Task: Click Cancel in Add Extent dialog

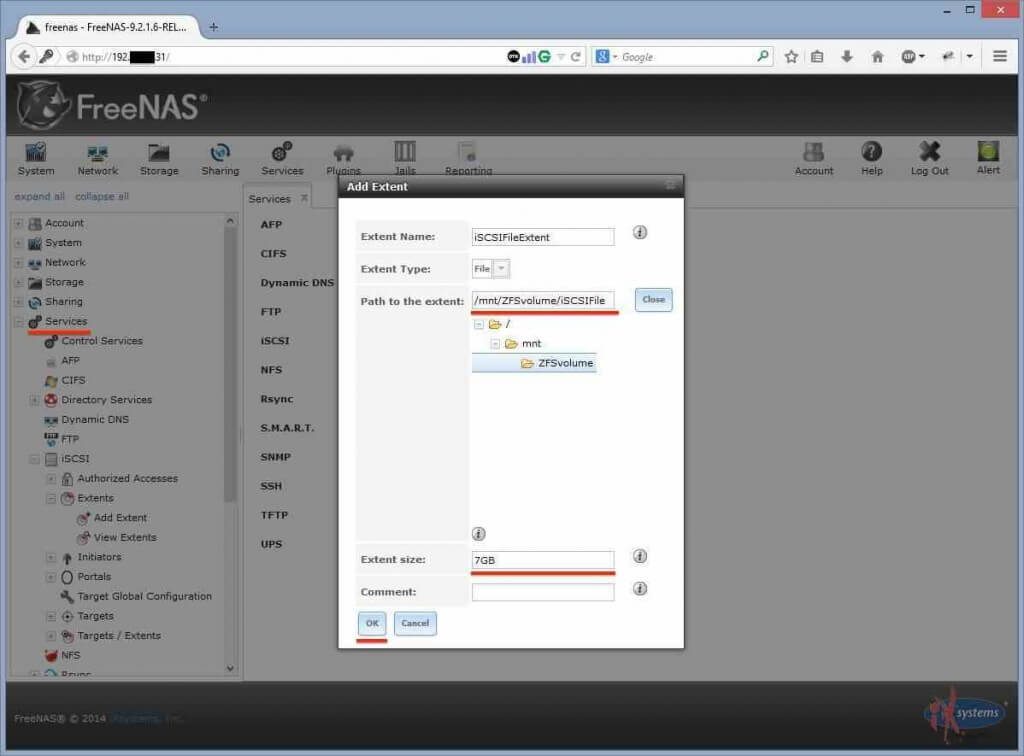Action: (415, 623)
